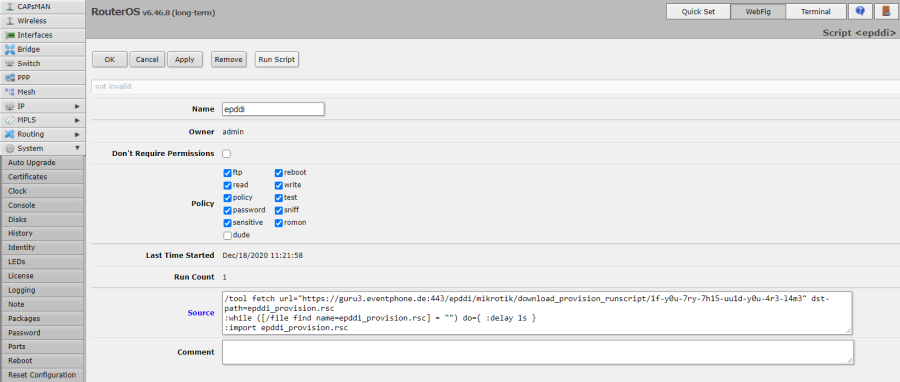The image size is (900, 382).
Task: Uncheck the ftp policy checkbox
Action: (227, 173)
